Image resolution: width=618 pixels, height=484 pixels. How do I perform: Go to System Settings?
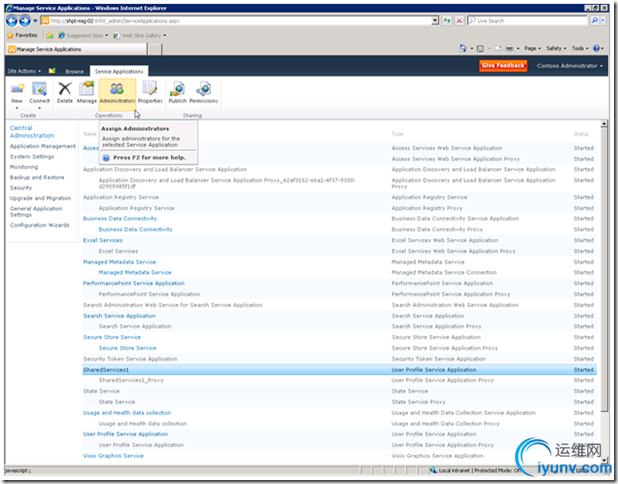tap(32, 156)
